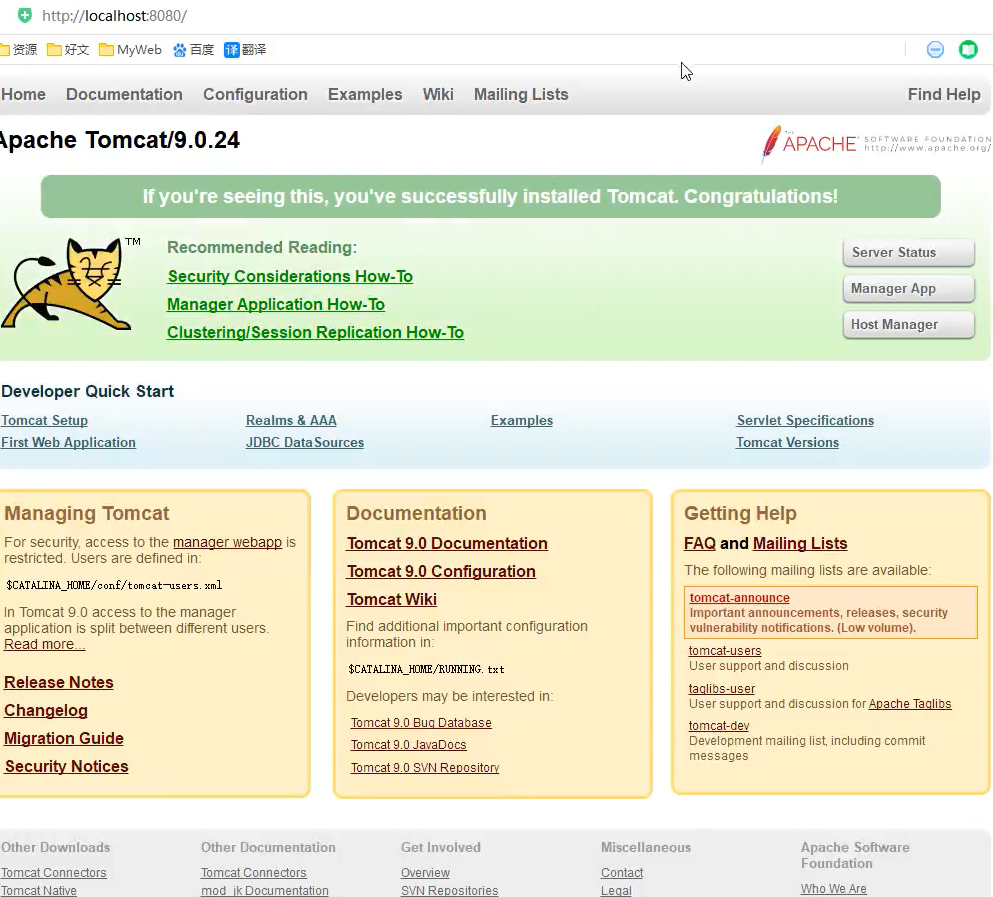Open the tomcat-dev mailing list link
The height and width of the screenshot is (897, 993).
719,725
